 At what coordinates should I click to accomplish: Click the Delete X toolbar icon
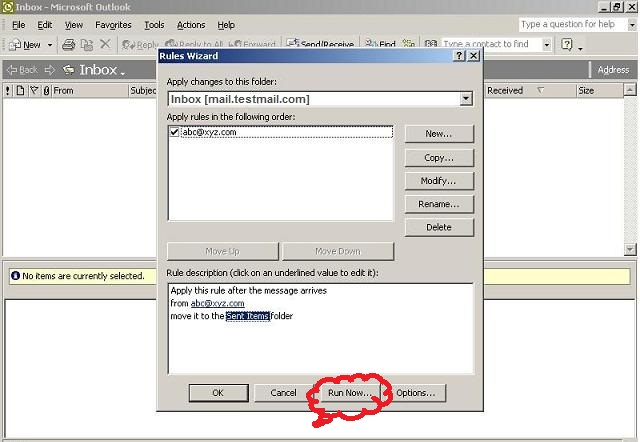105,43
